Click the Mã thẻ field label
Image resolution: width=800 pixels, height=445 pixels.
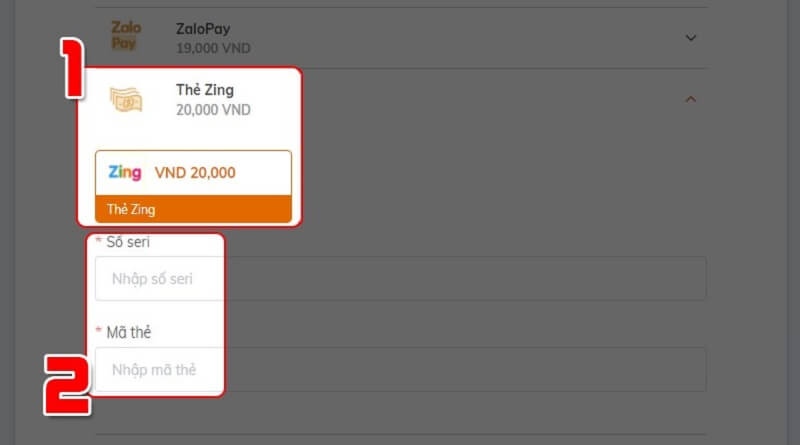point(129,332)
